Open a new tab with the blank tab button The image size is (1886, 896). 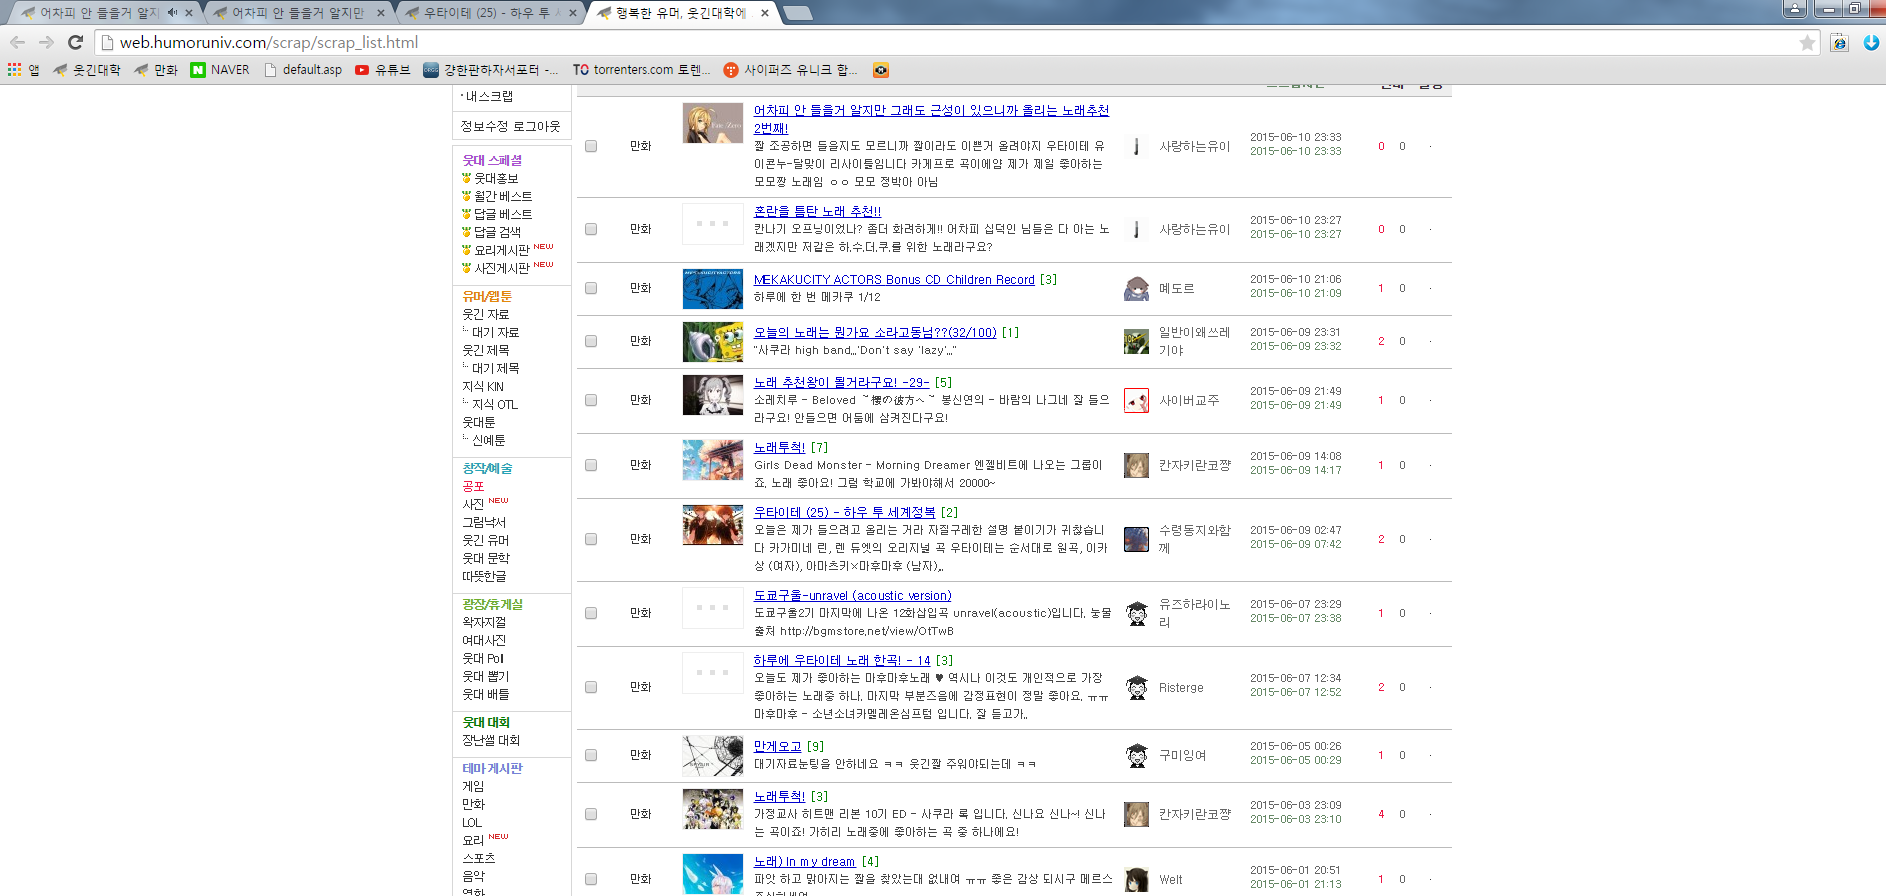797,13
